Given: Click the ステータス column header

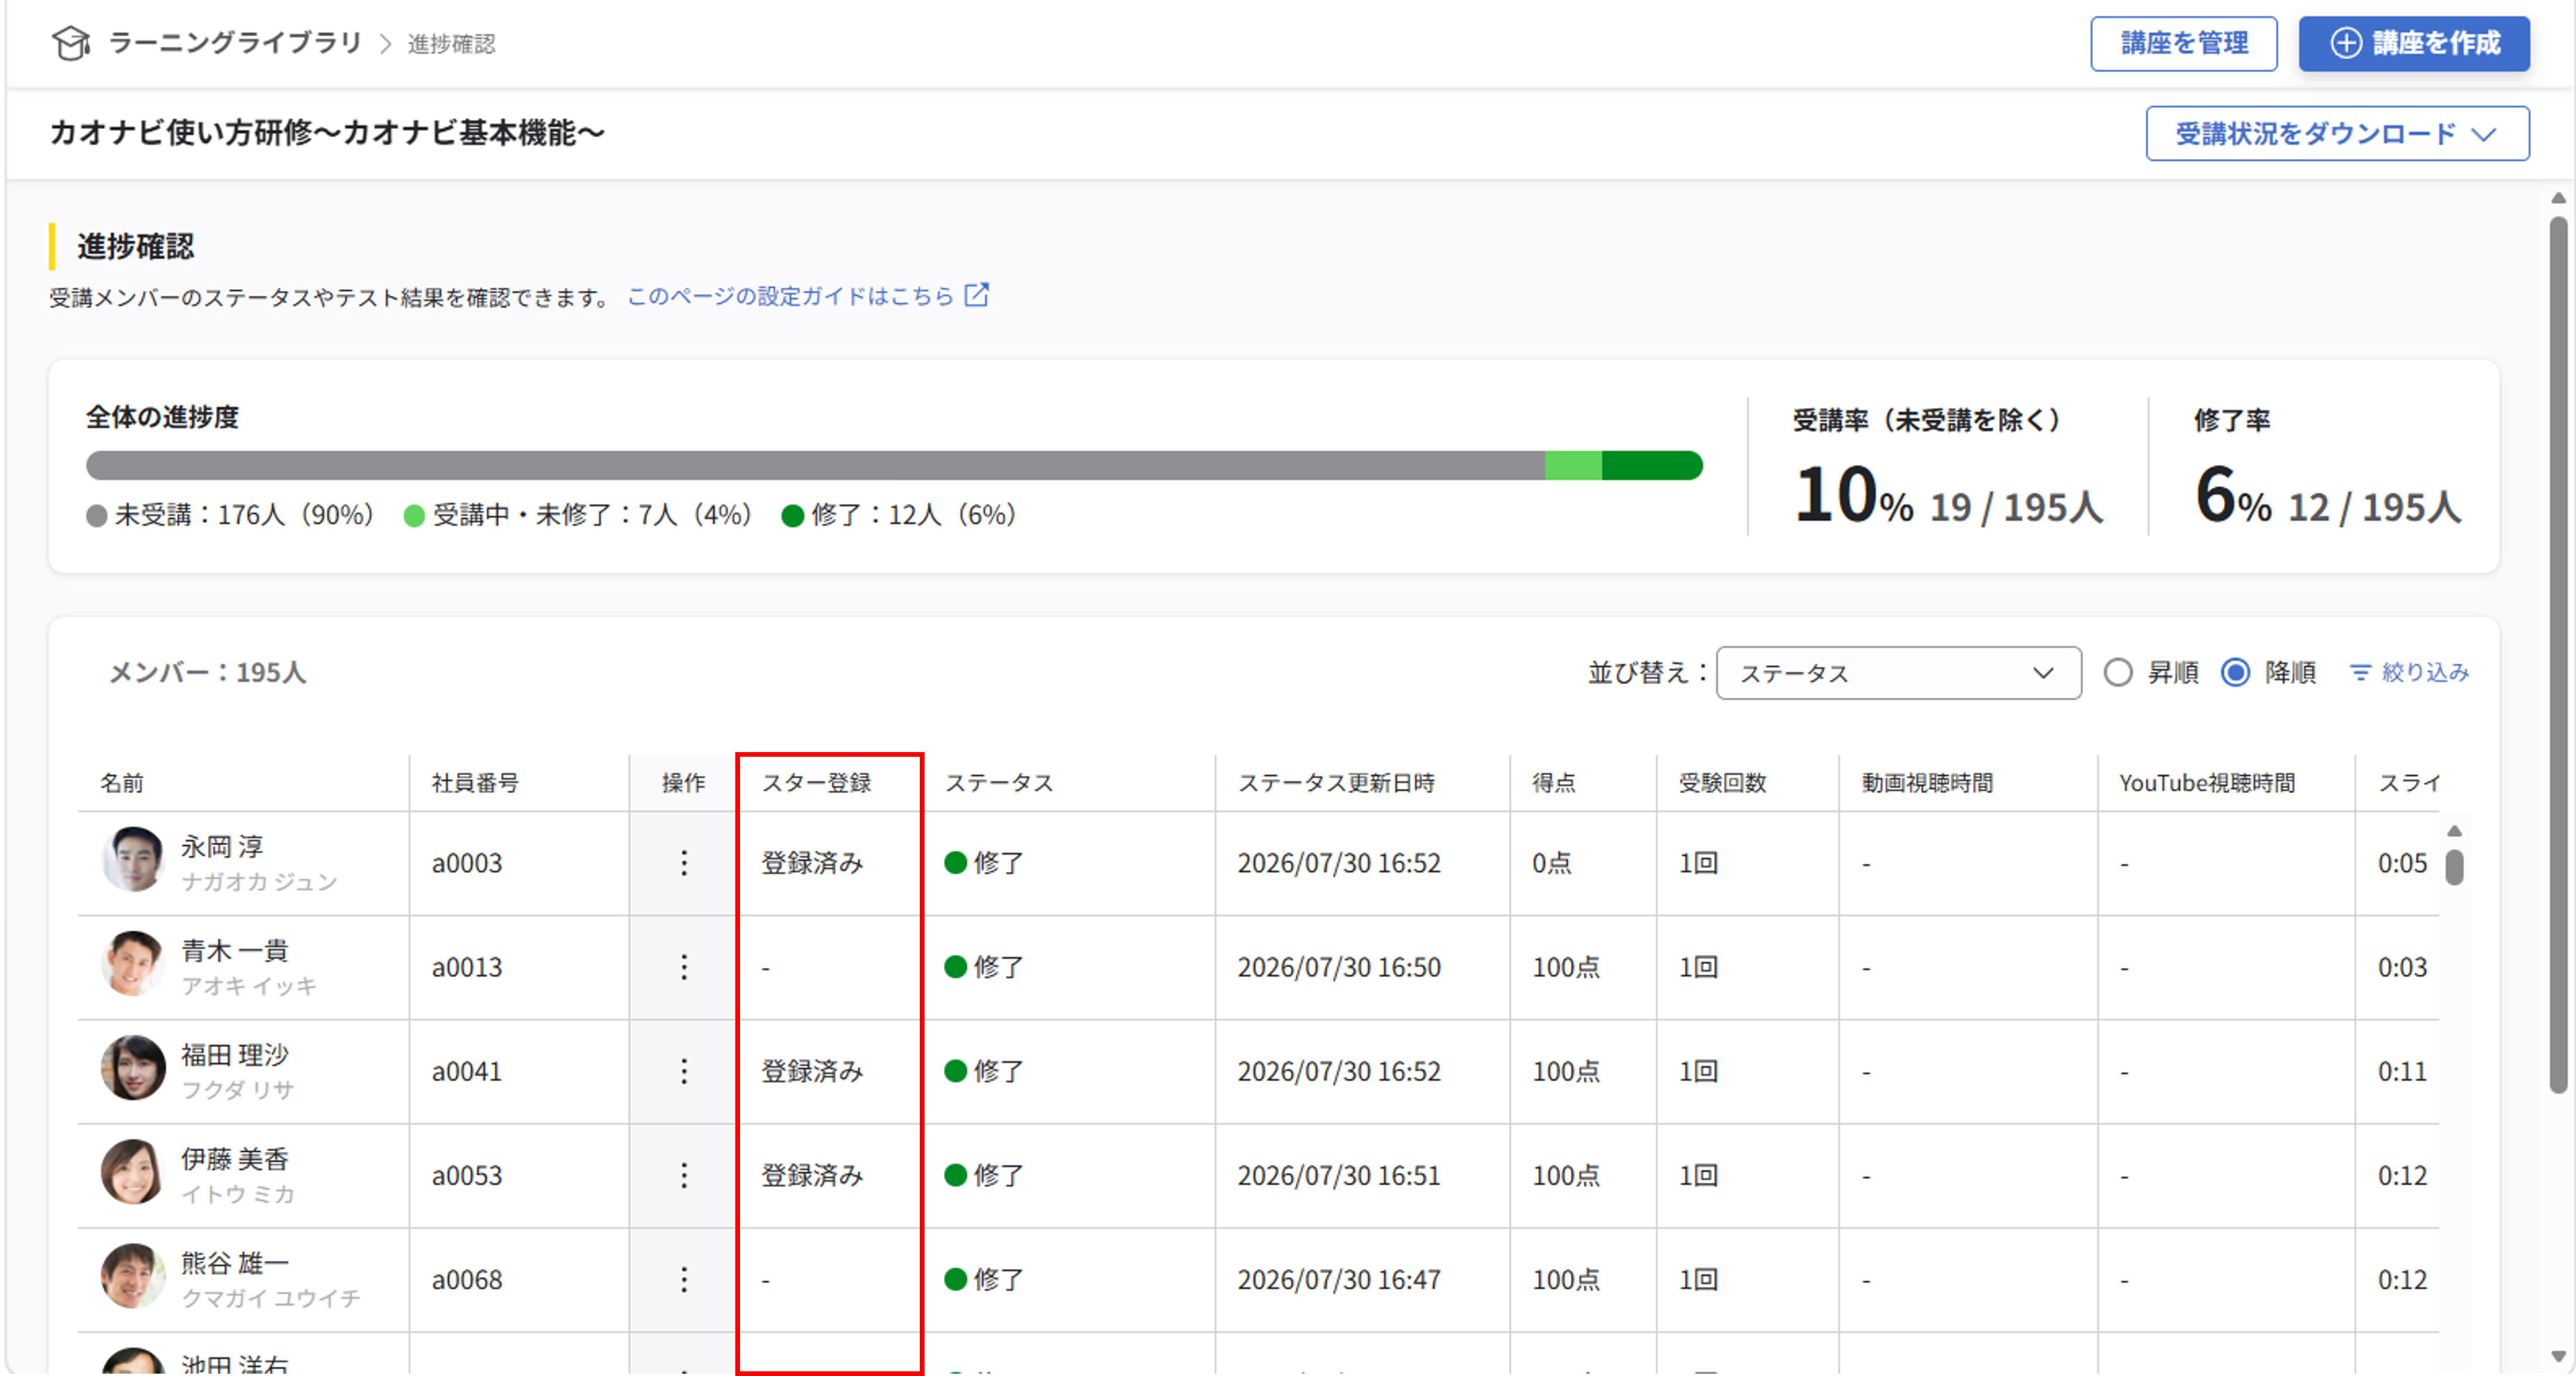Looking at the screenshot, I should point(999,783).
